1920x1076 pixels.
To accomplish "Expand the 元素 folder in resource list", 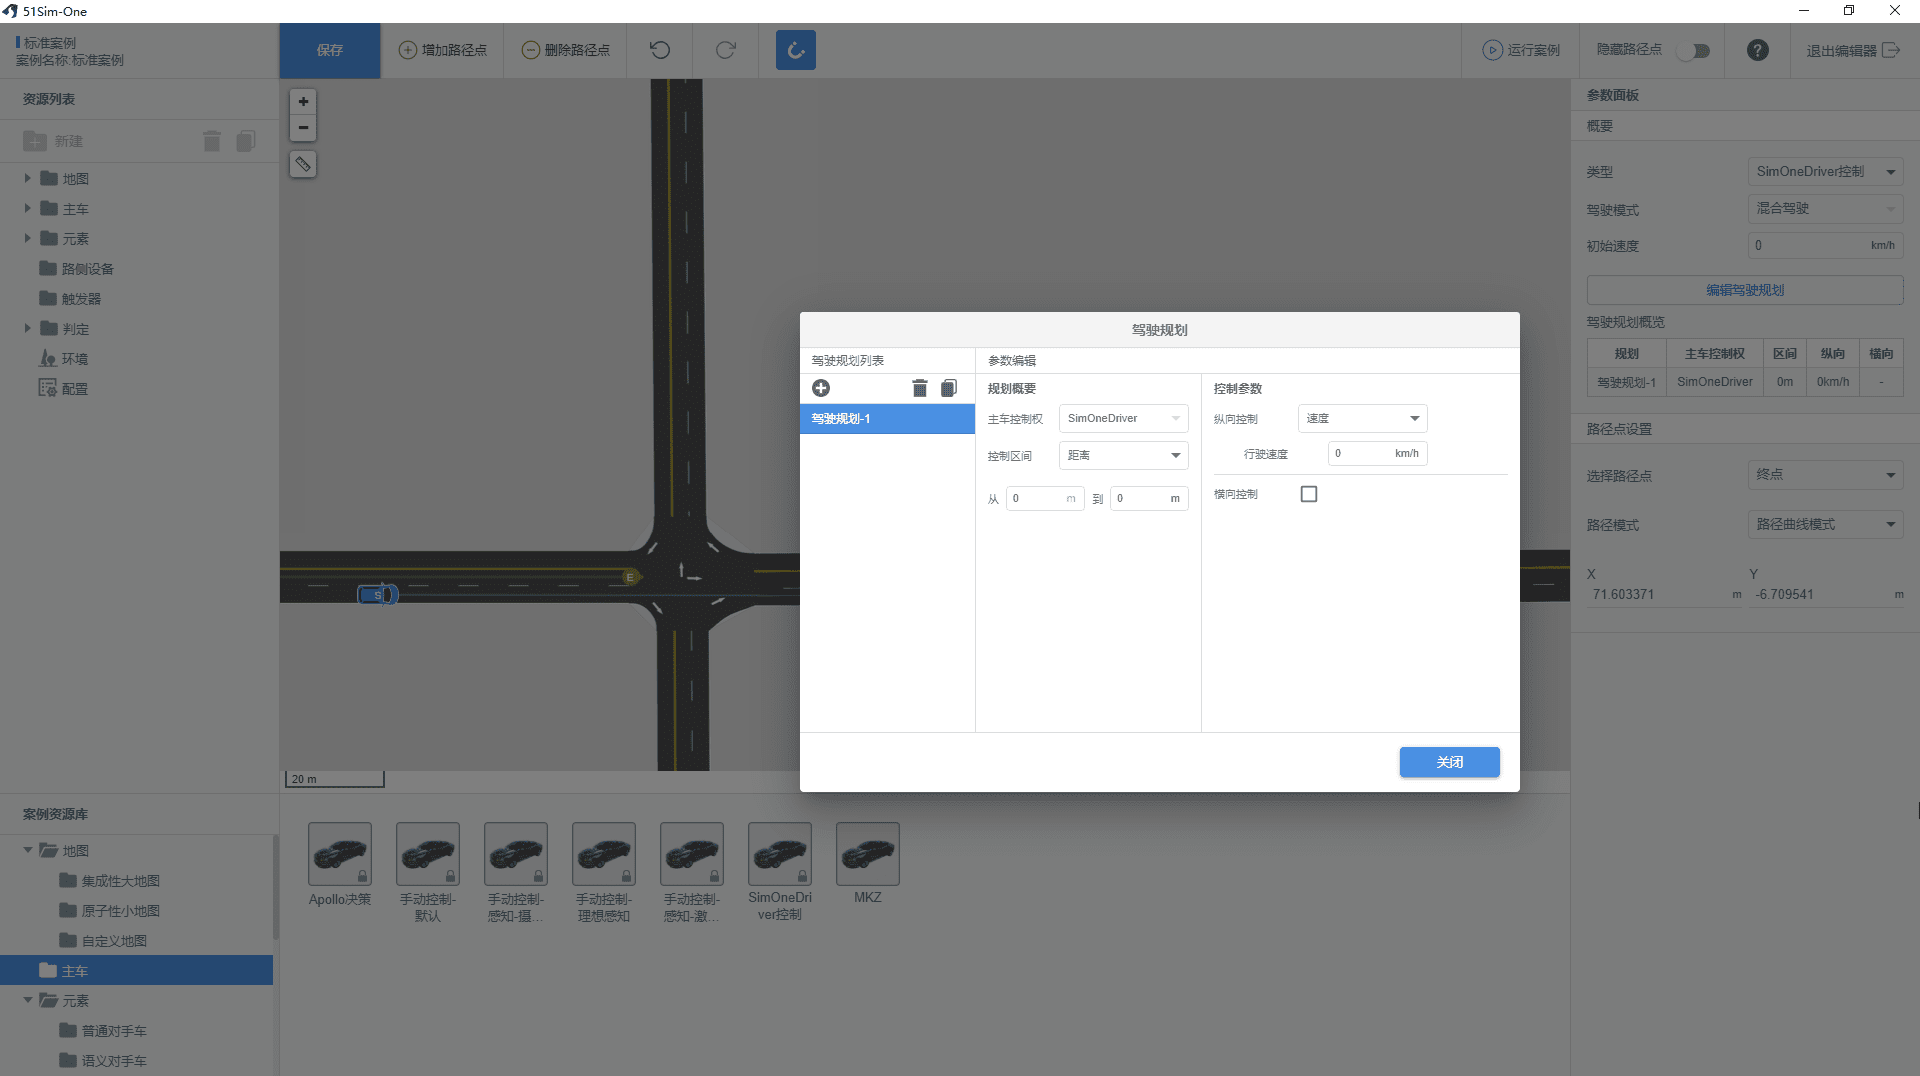I will pyautogui.click(x=28, y=238).
